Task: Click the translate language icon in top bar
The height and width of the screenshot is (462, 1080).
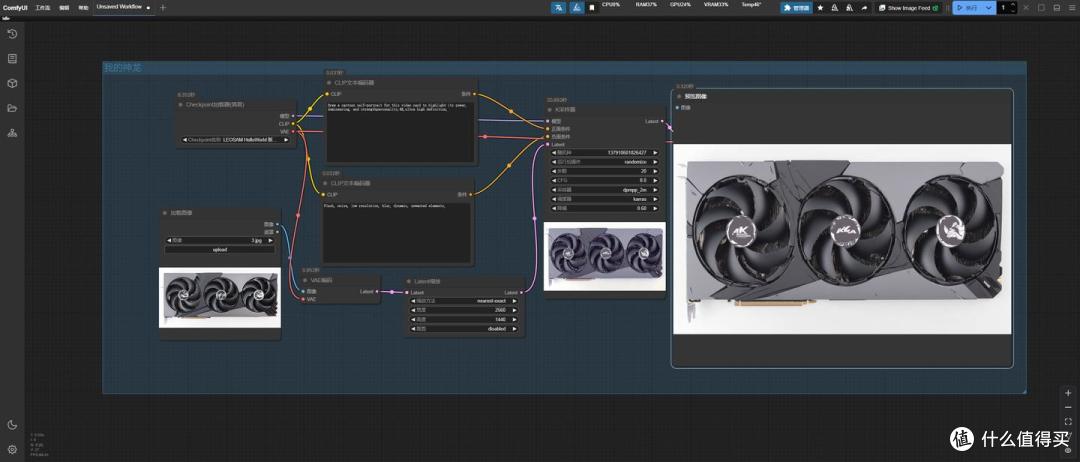Action: 558,8
